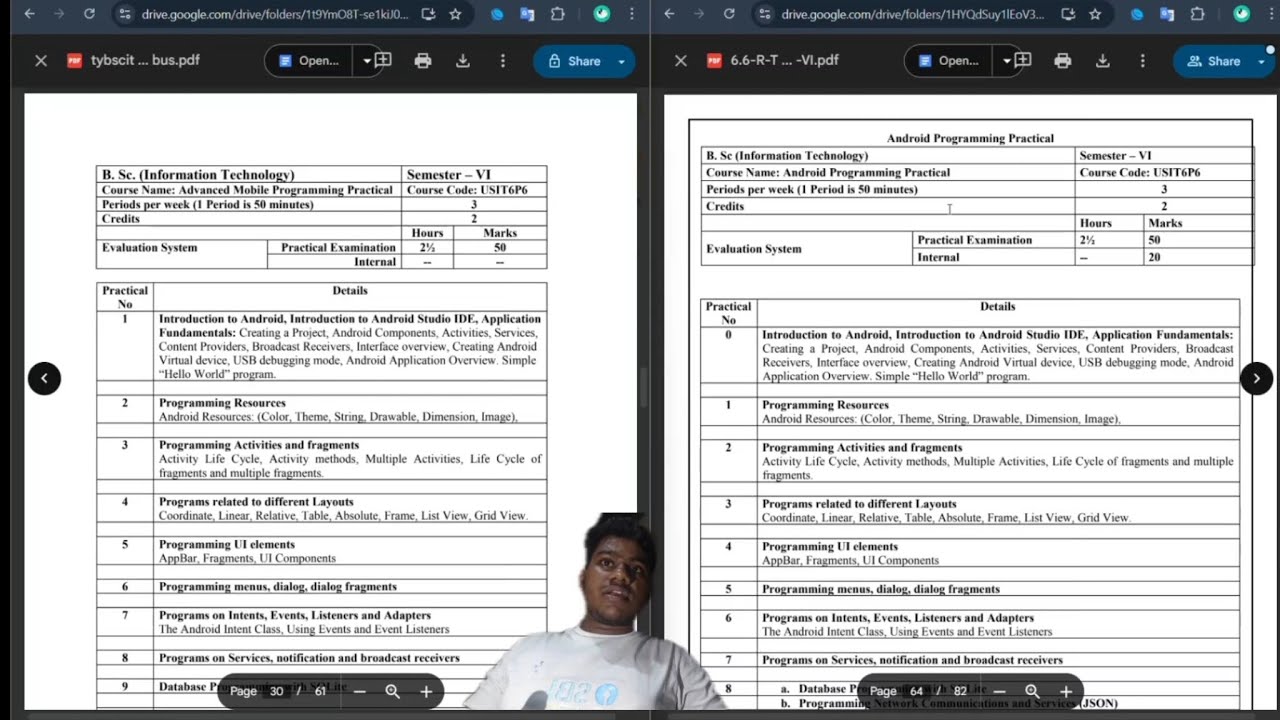Screen dimensions: 1280x720
Task: Zoom in on the left PDF viewer
Action: (426, 691)
